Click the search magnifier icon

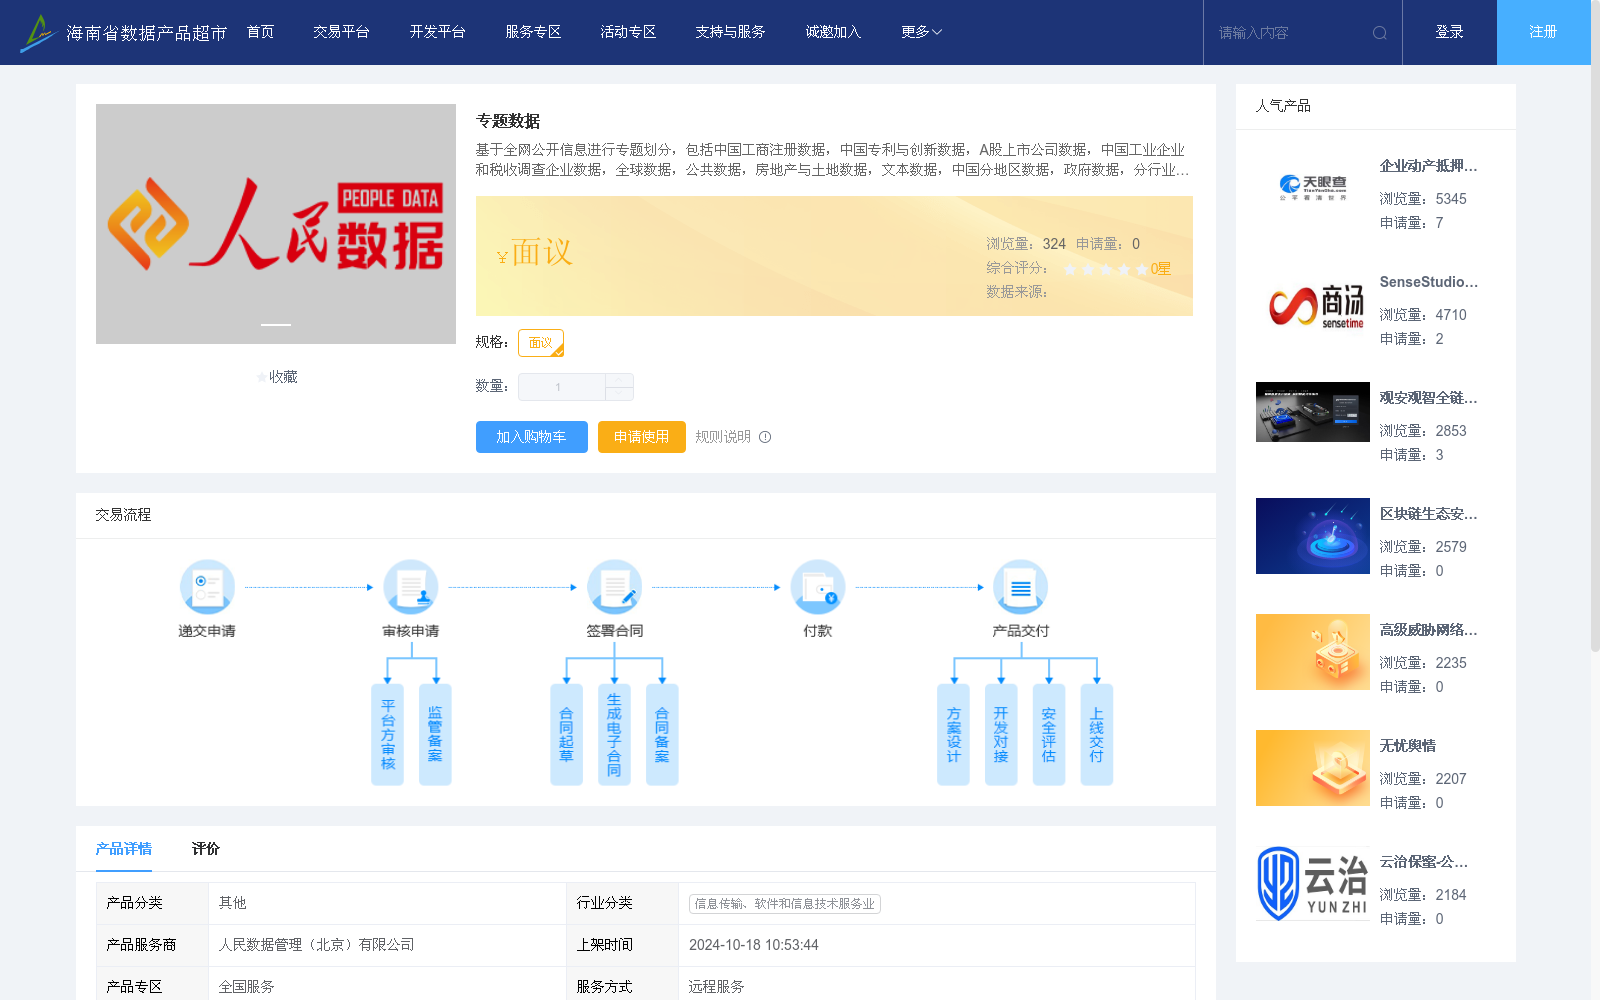point(1380,33)
